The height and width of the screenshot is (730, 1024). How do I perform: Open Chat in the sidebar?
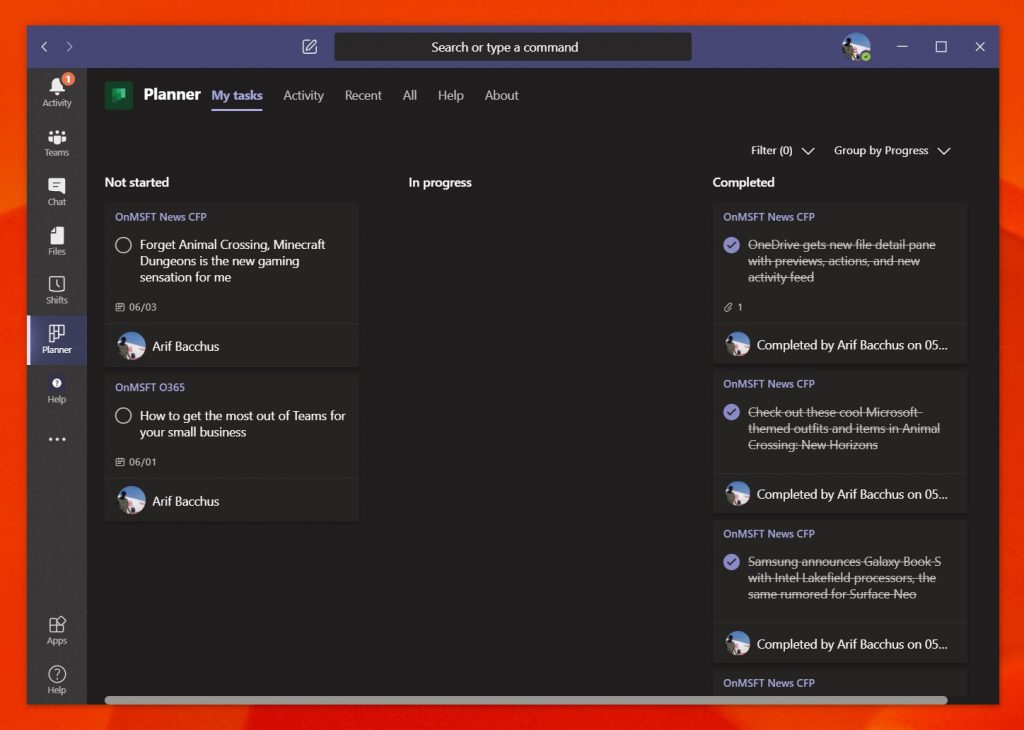[x=57, y=192]
